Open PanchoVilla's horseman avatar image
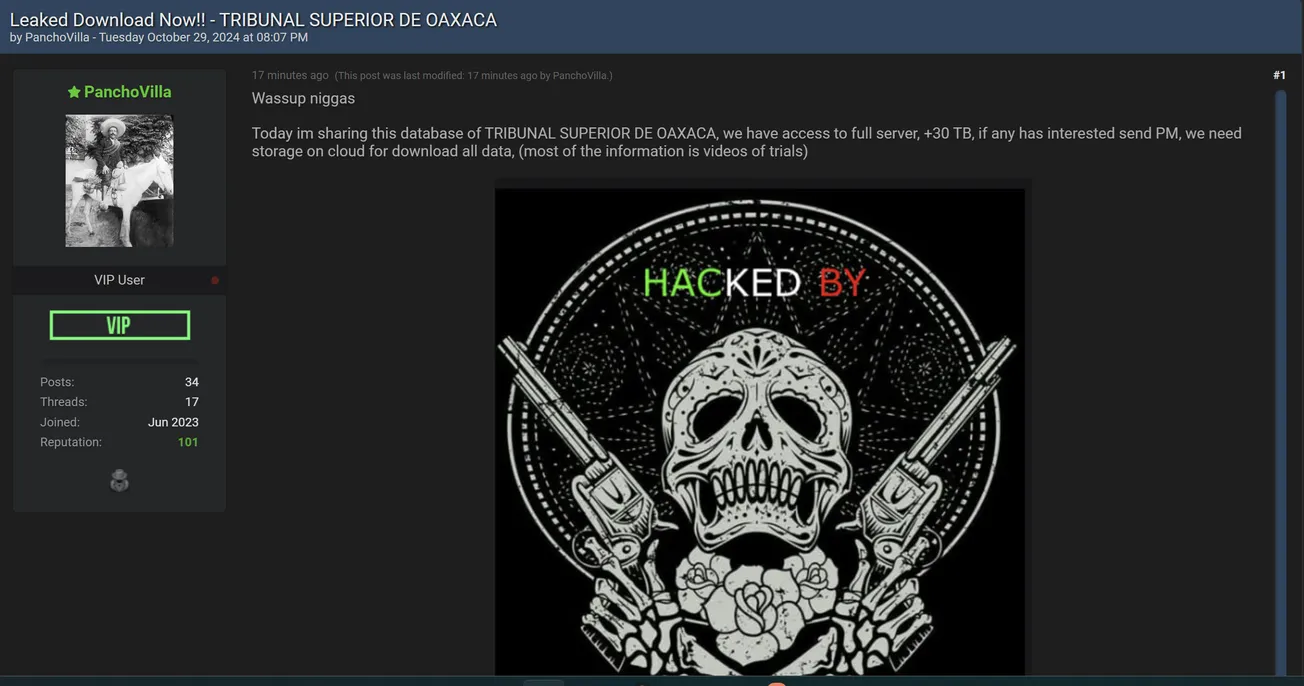The height and width of the screenshot is (686, 1304). tap(119, 181)
